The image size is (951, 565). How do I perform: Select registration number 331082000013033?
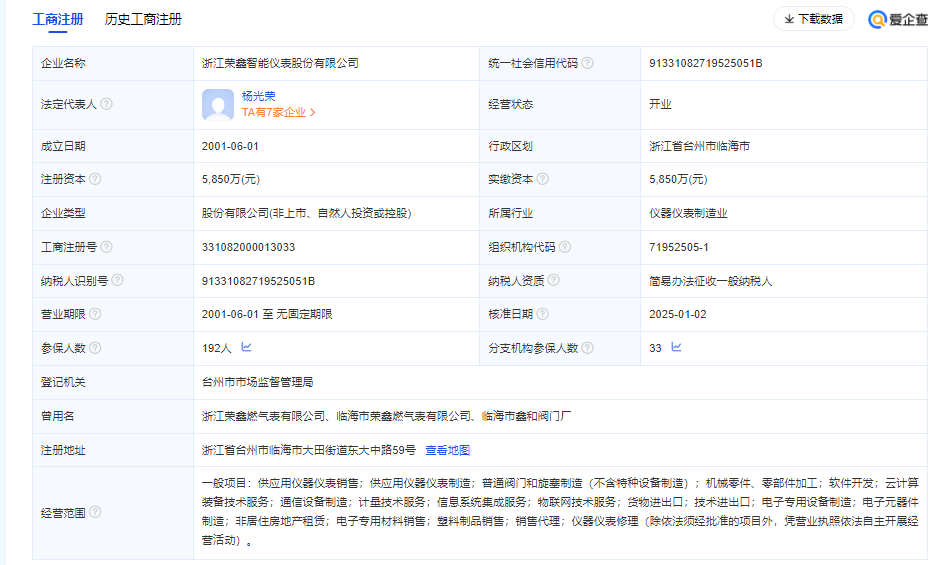point(248,247)
